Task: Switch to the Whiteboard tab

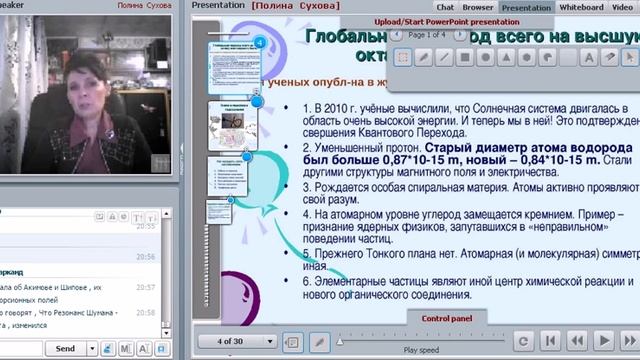Action: (x=581, y=7)
